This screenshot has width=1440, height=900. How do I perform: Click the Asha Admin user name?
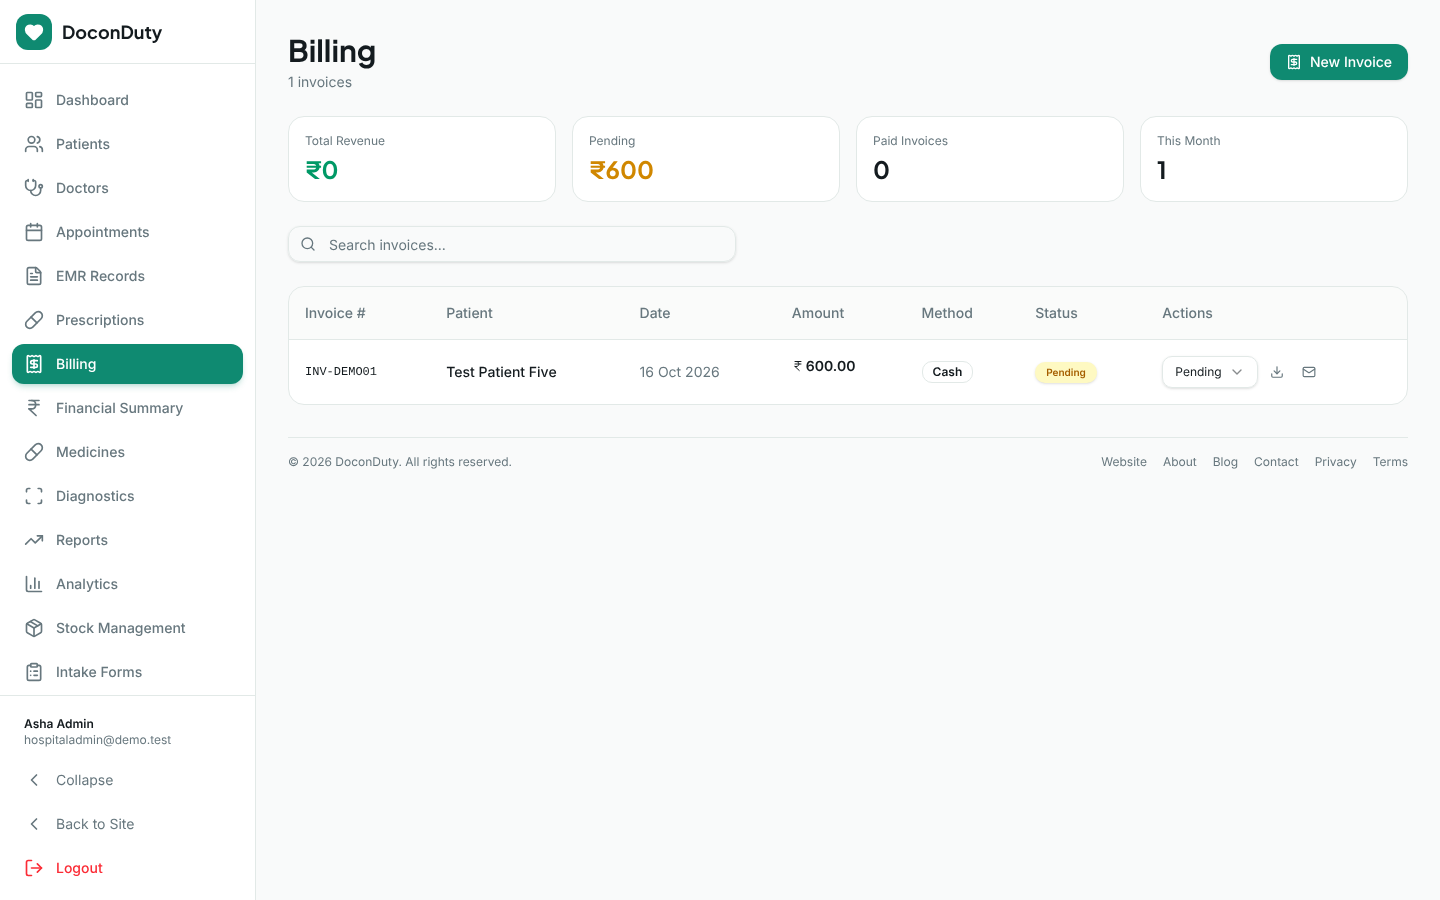coord(59,724)
